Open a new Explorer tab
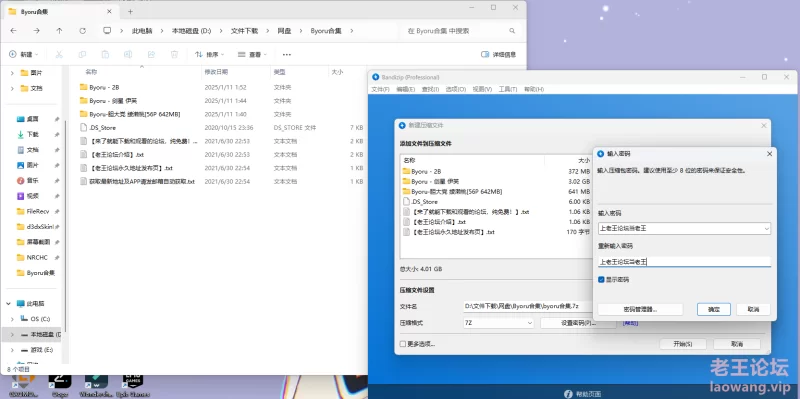 coord(130,11)
